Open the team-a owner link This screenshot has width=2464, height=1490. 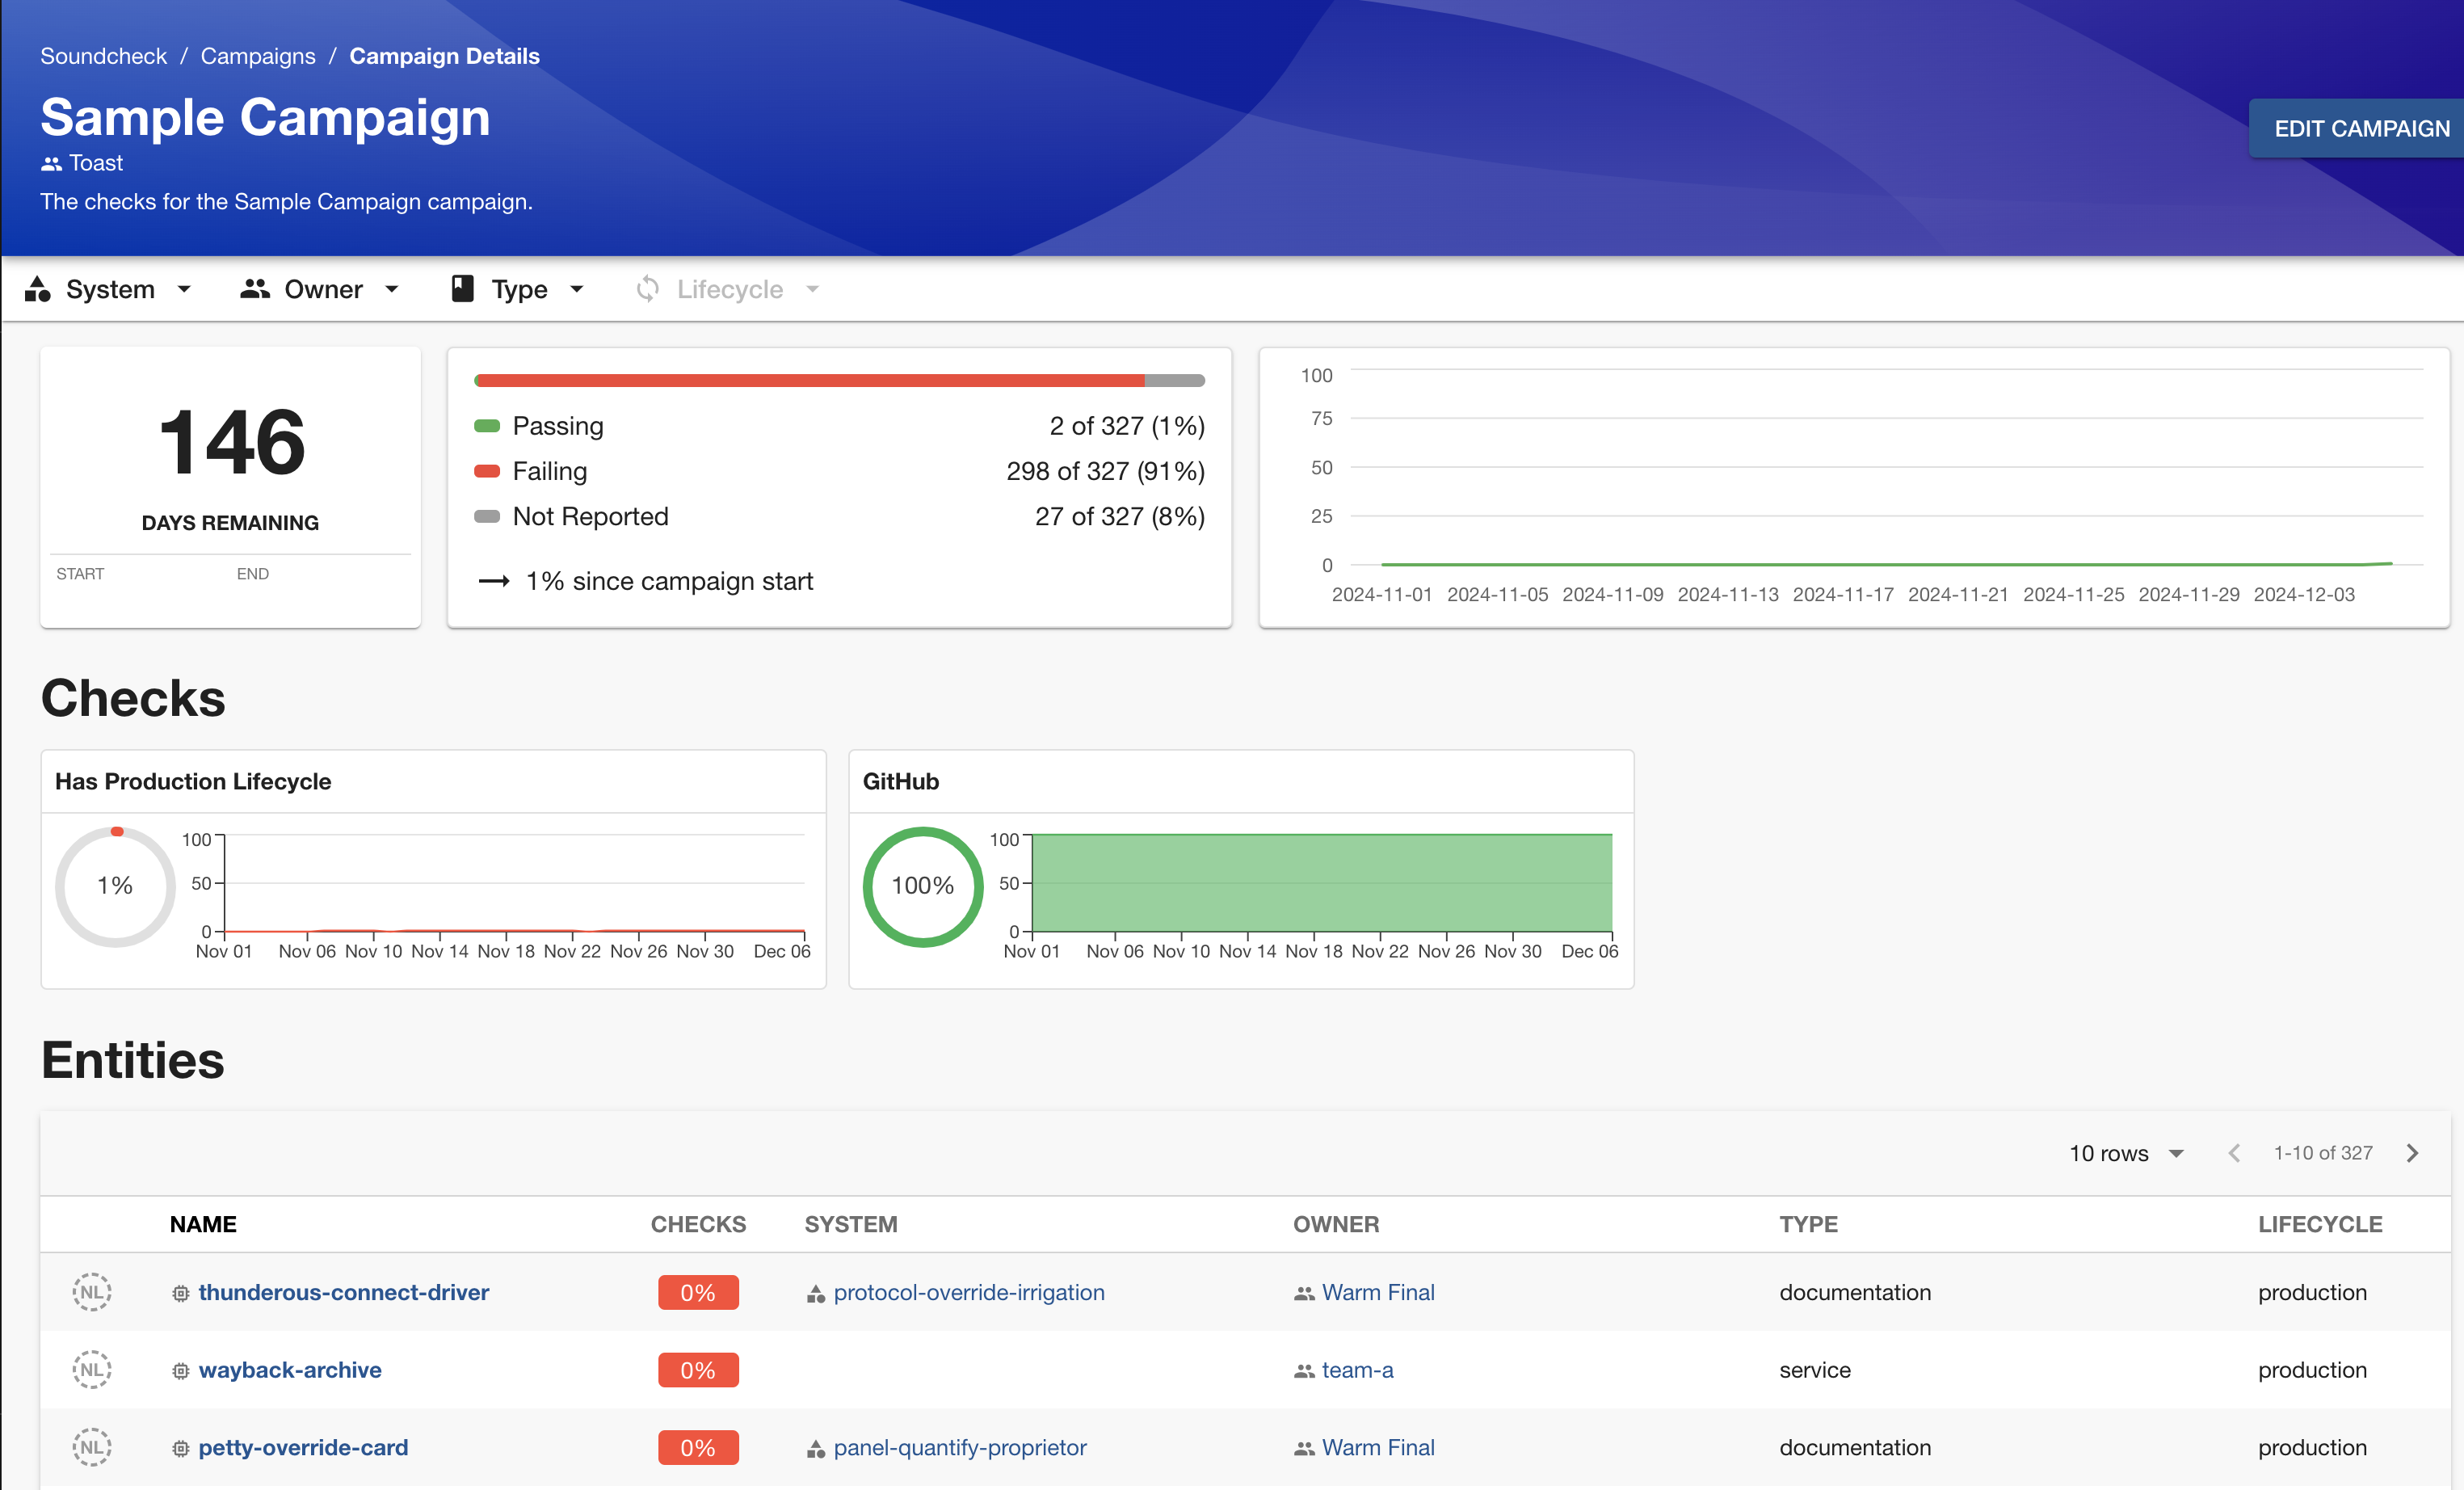[1357, 1370]
